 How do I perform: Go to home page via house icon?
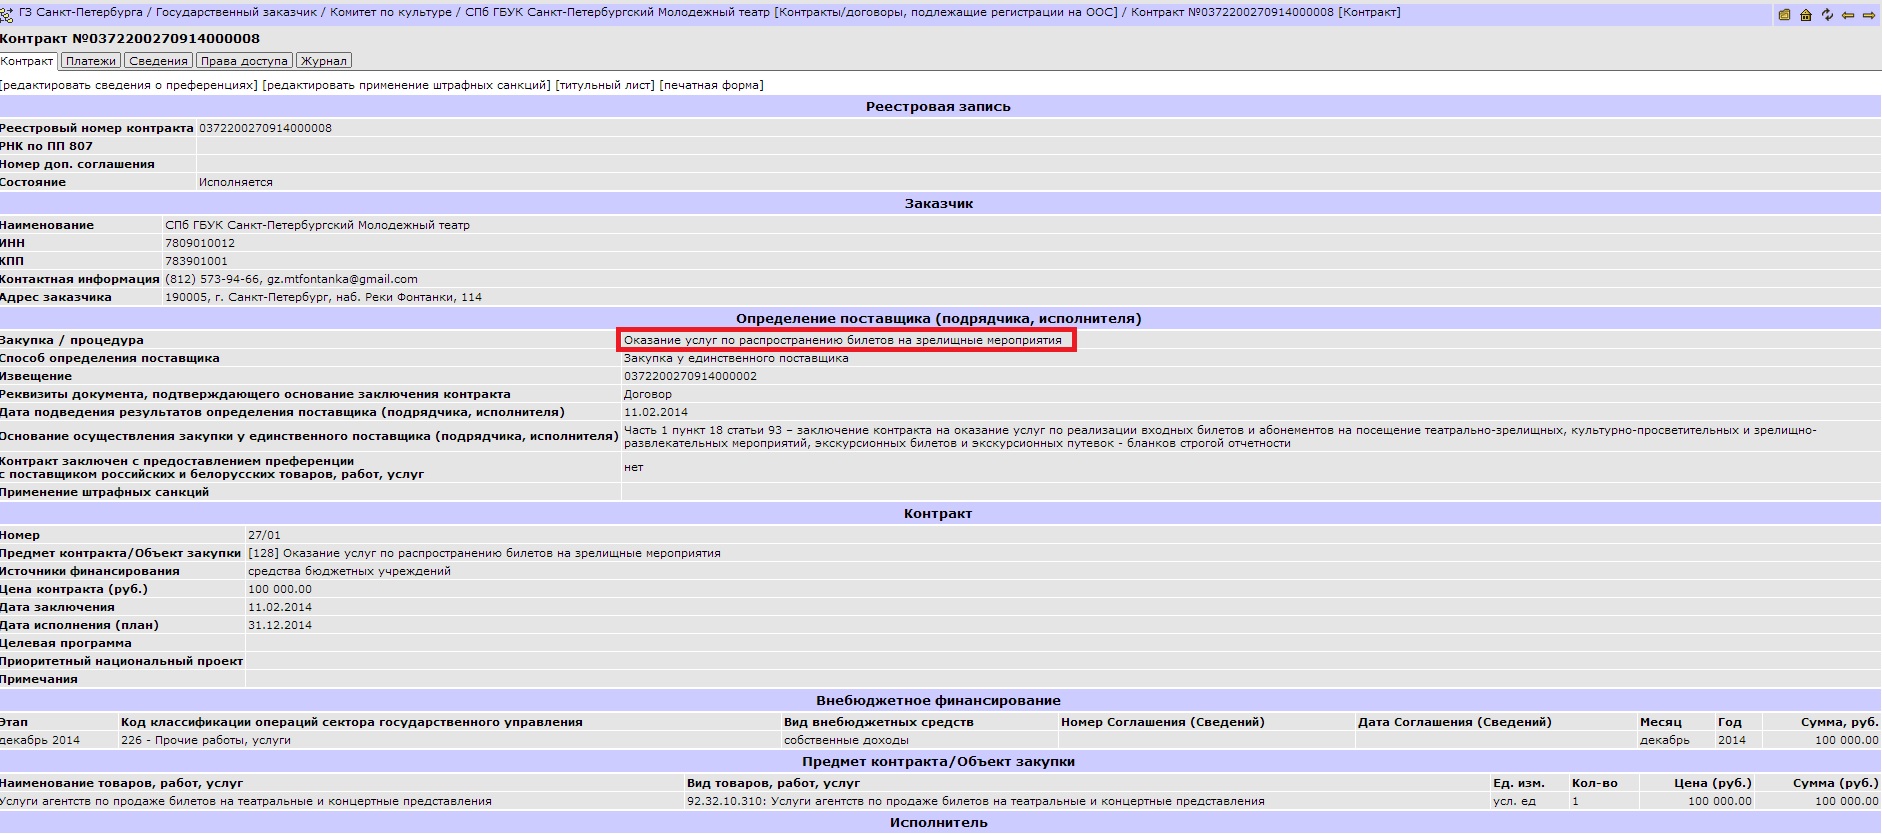(x=1806, y=15)
